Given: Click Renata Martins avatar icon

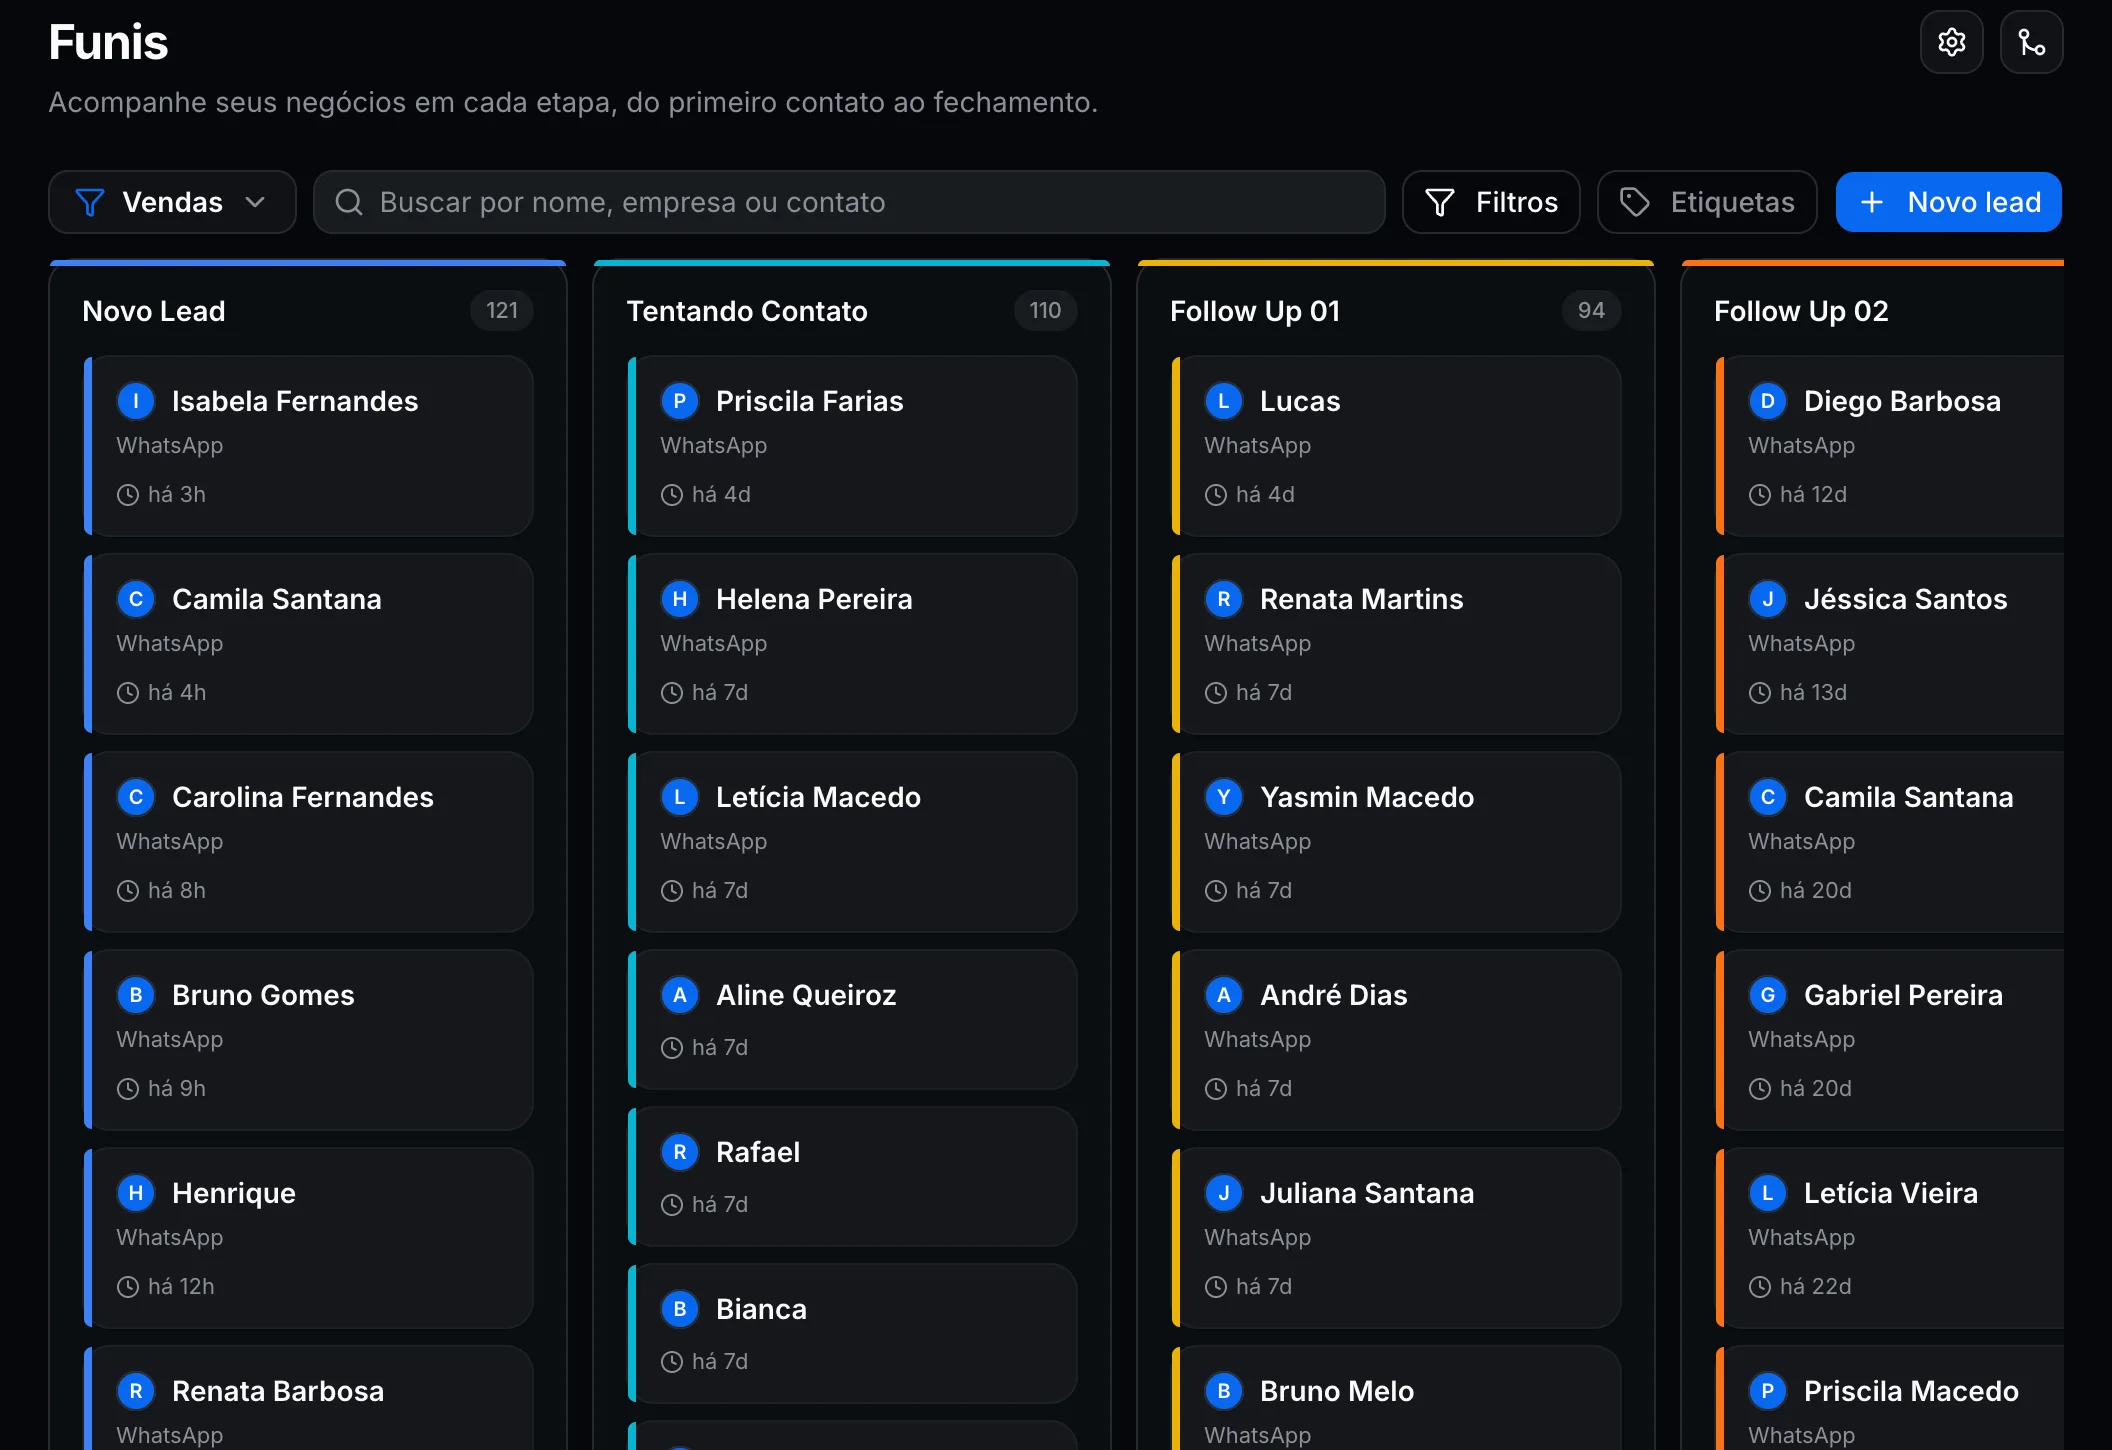Looking at the screenshot, I should pyautogui.click(x=1224, y=599).
